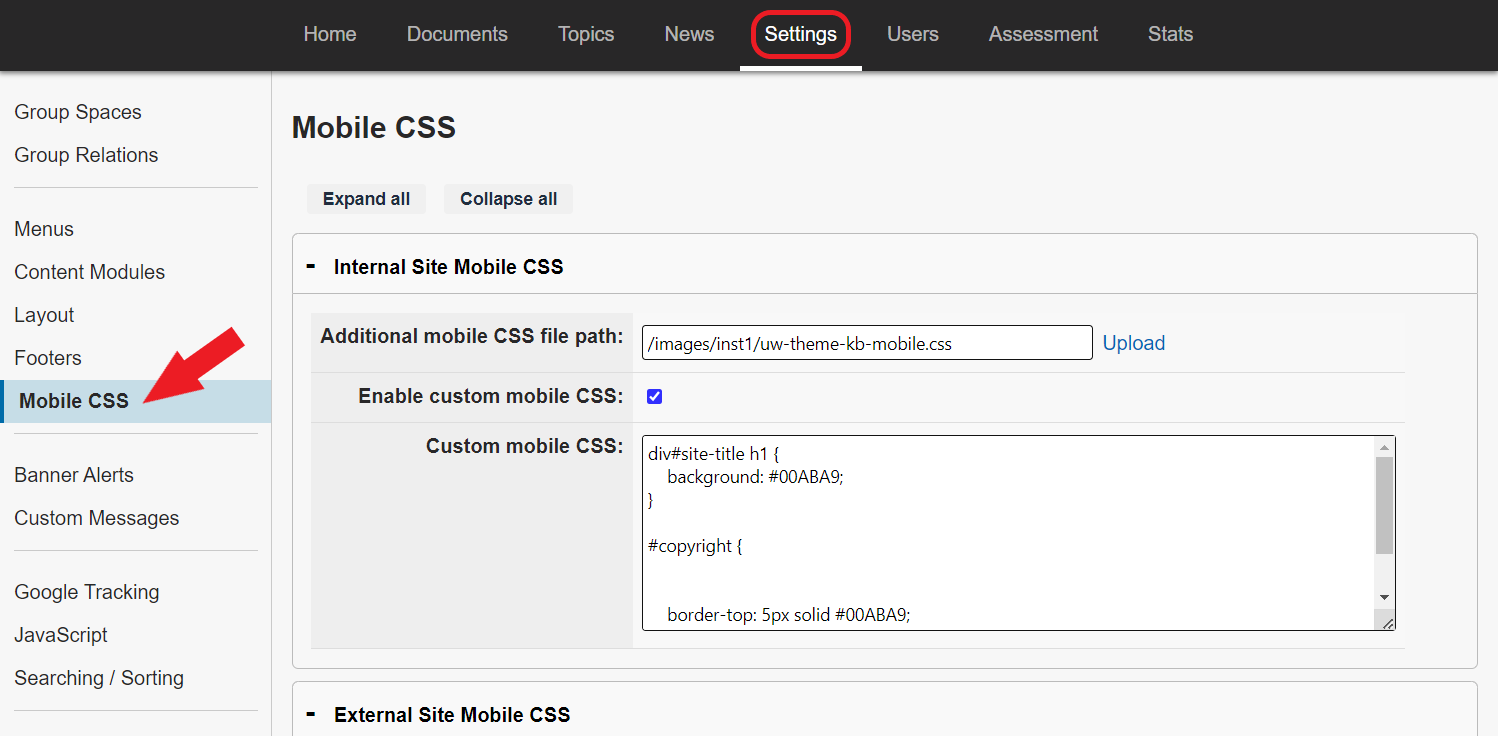This screenshot has height=736, width=1498.
Task: Open Google Tracking settings
Action: [87, 592]
